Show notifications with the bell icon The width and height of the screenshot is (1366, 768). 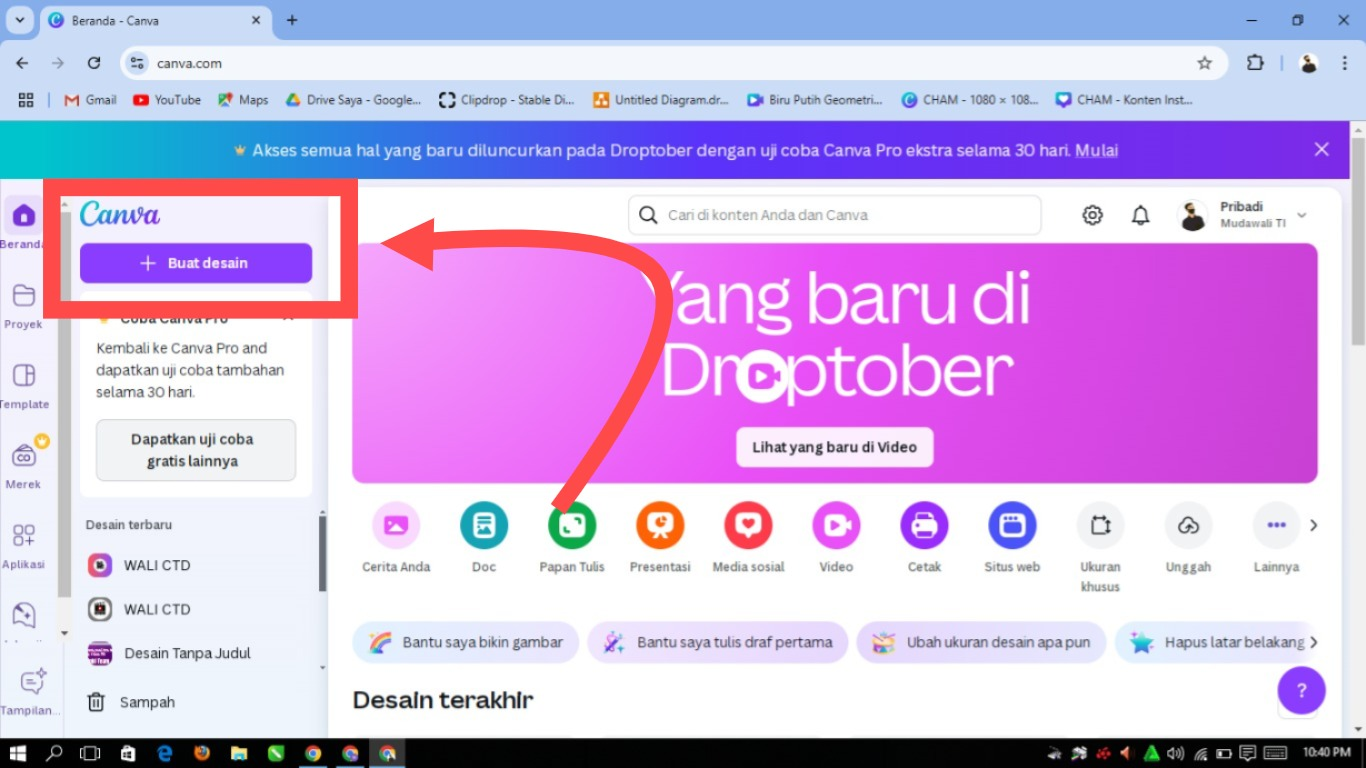click(1140, 215)
